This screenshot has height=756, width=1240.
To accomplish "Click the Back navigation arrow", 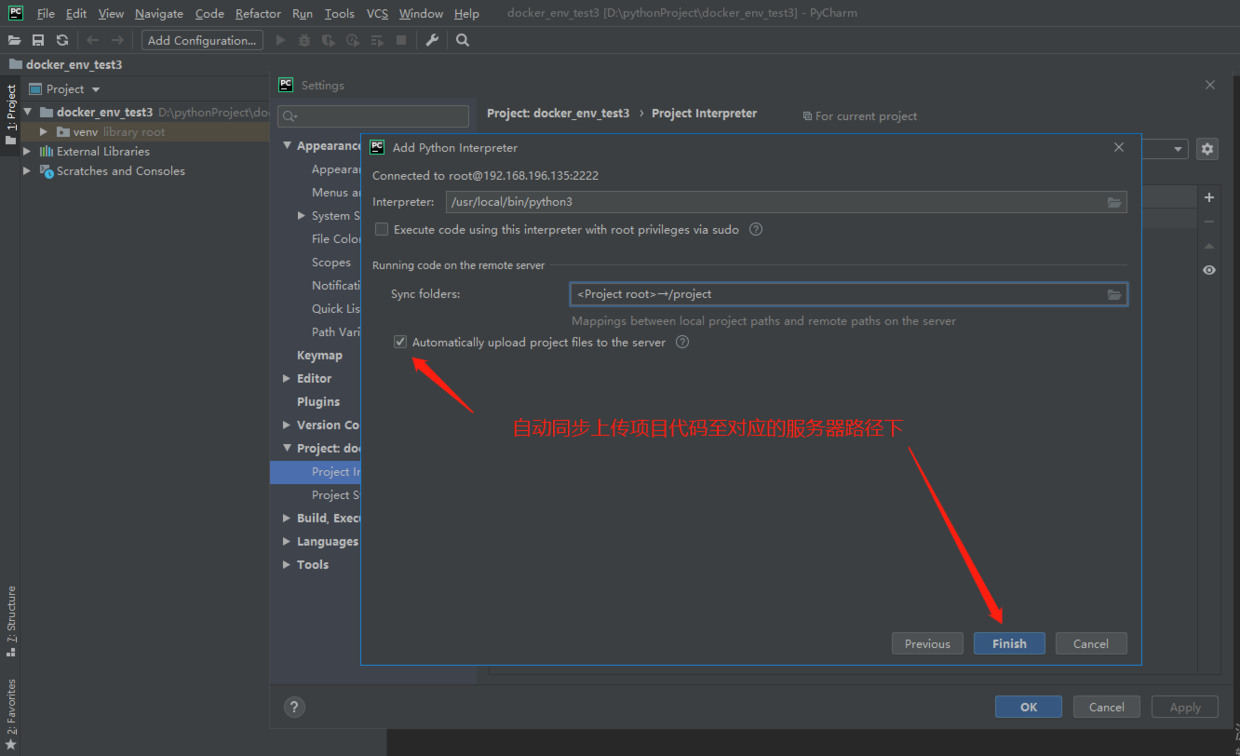I will tap(93, 40).
